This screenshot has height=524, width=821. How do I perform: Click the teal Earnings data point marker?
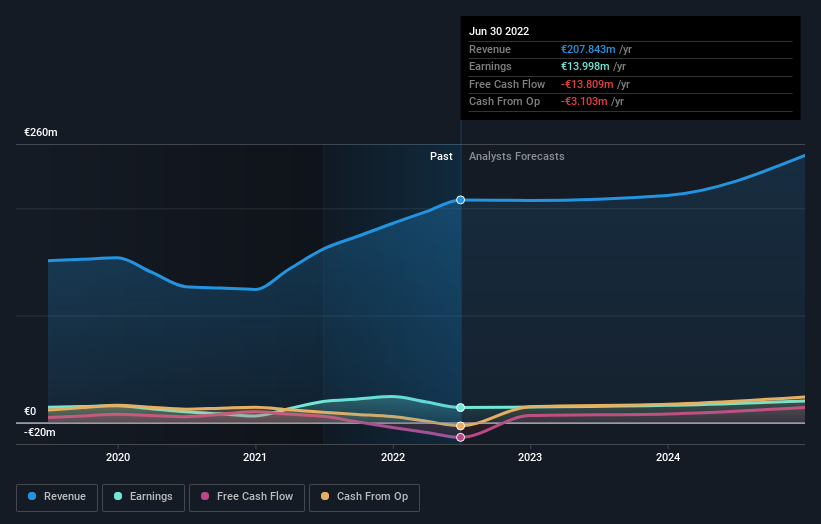point(460,407)
